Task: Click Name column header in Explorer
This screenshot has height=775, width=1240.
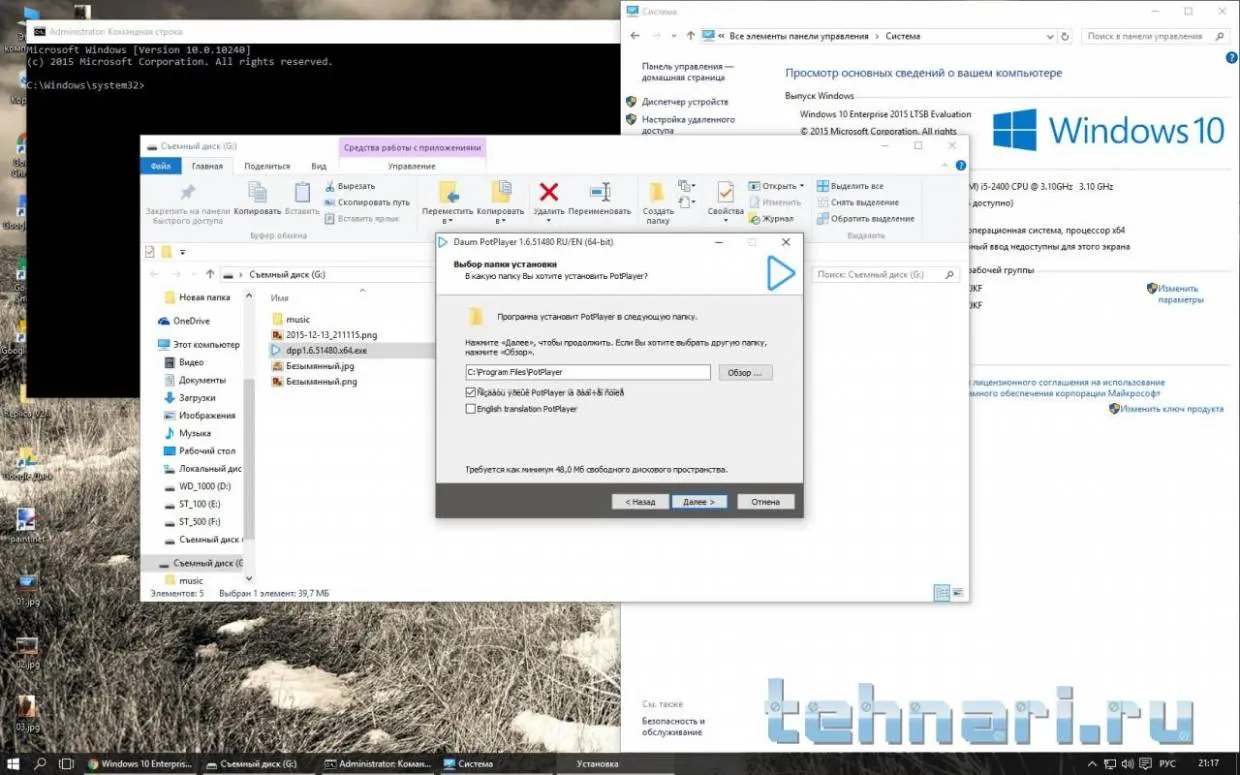Action: [280, 298]
